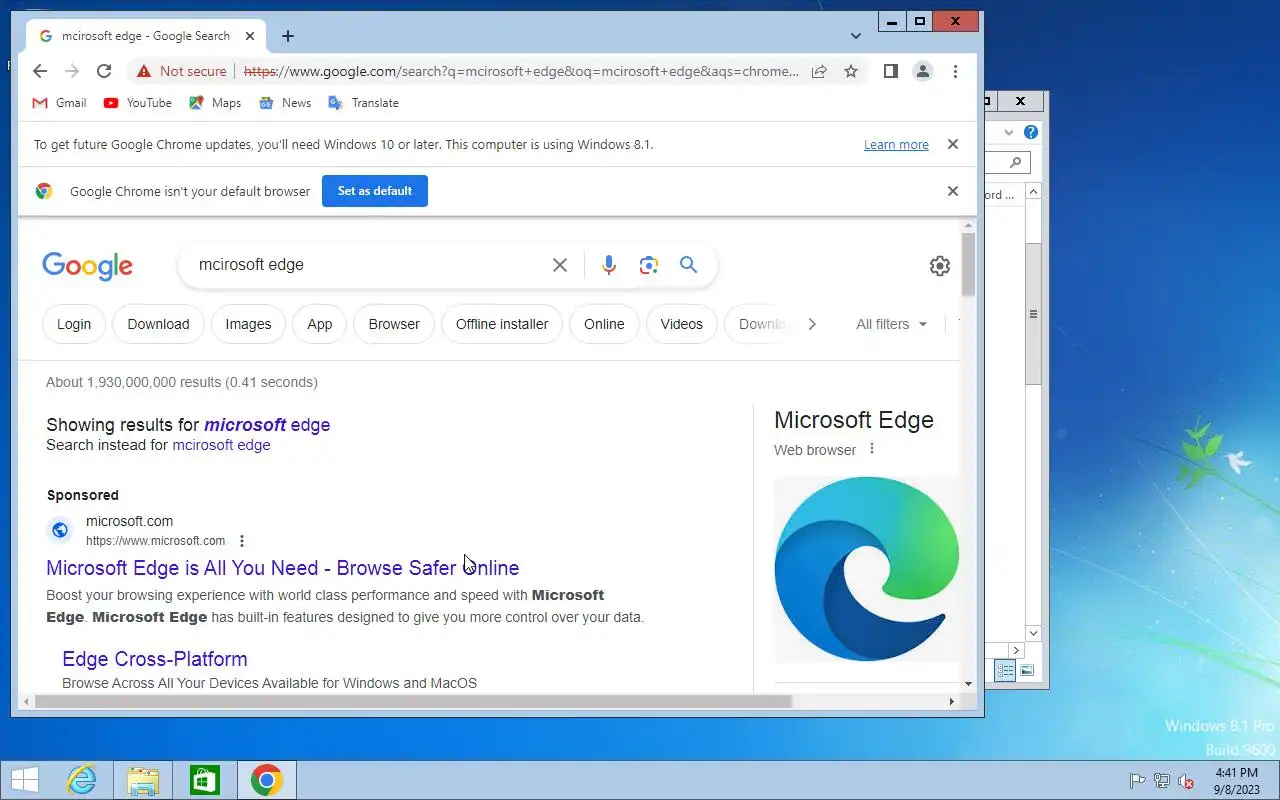Open the microsoft.com site favicon
1280x800 pixels.
pos(60,530)
